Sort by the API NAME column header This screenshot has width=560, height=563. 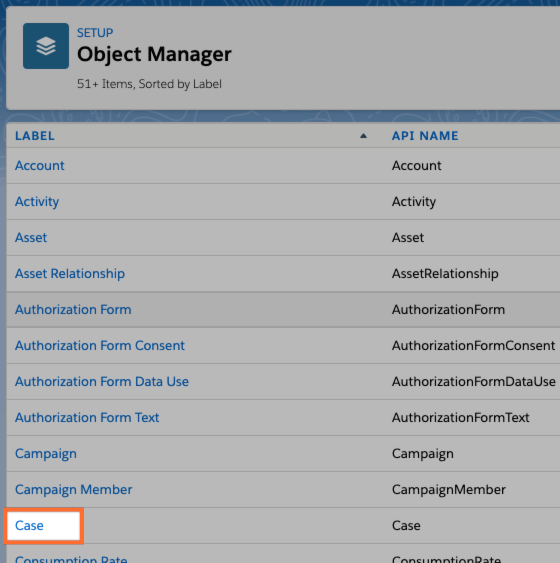pyautogui.click(x=425, y=136)
